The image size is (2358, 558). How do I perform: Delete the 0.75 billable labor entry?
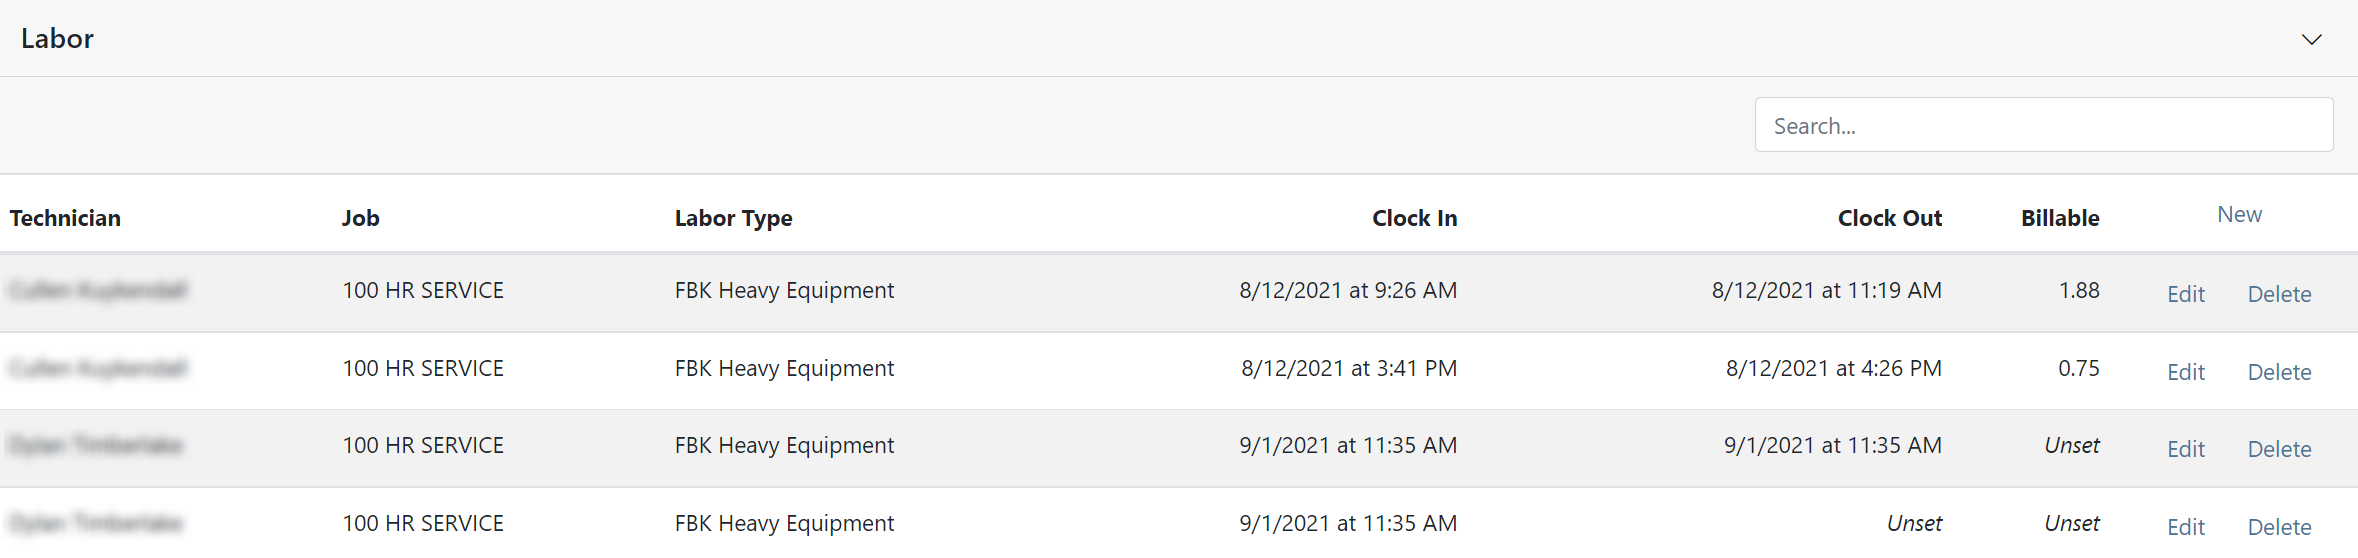coord(2279,372)
